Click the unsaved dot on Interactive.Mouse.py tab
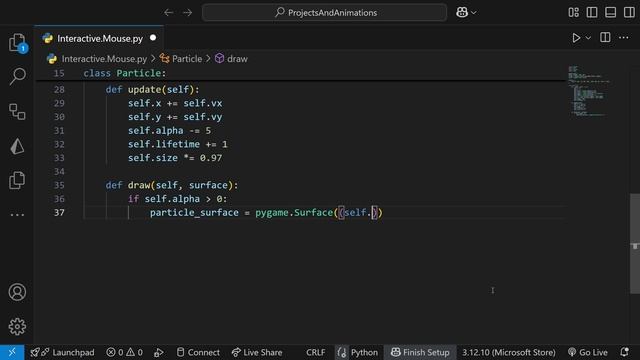This screenshot has width=640, height=360. coord(153,38)
